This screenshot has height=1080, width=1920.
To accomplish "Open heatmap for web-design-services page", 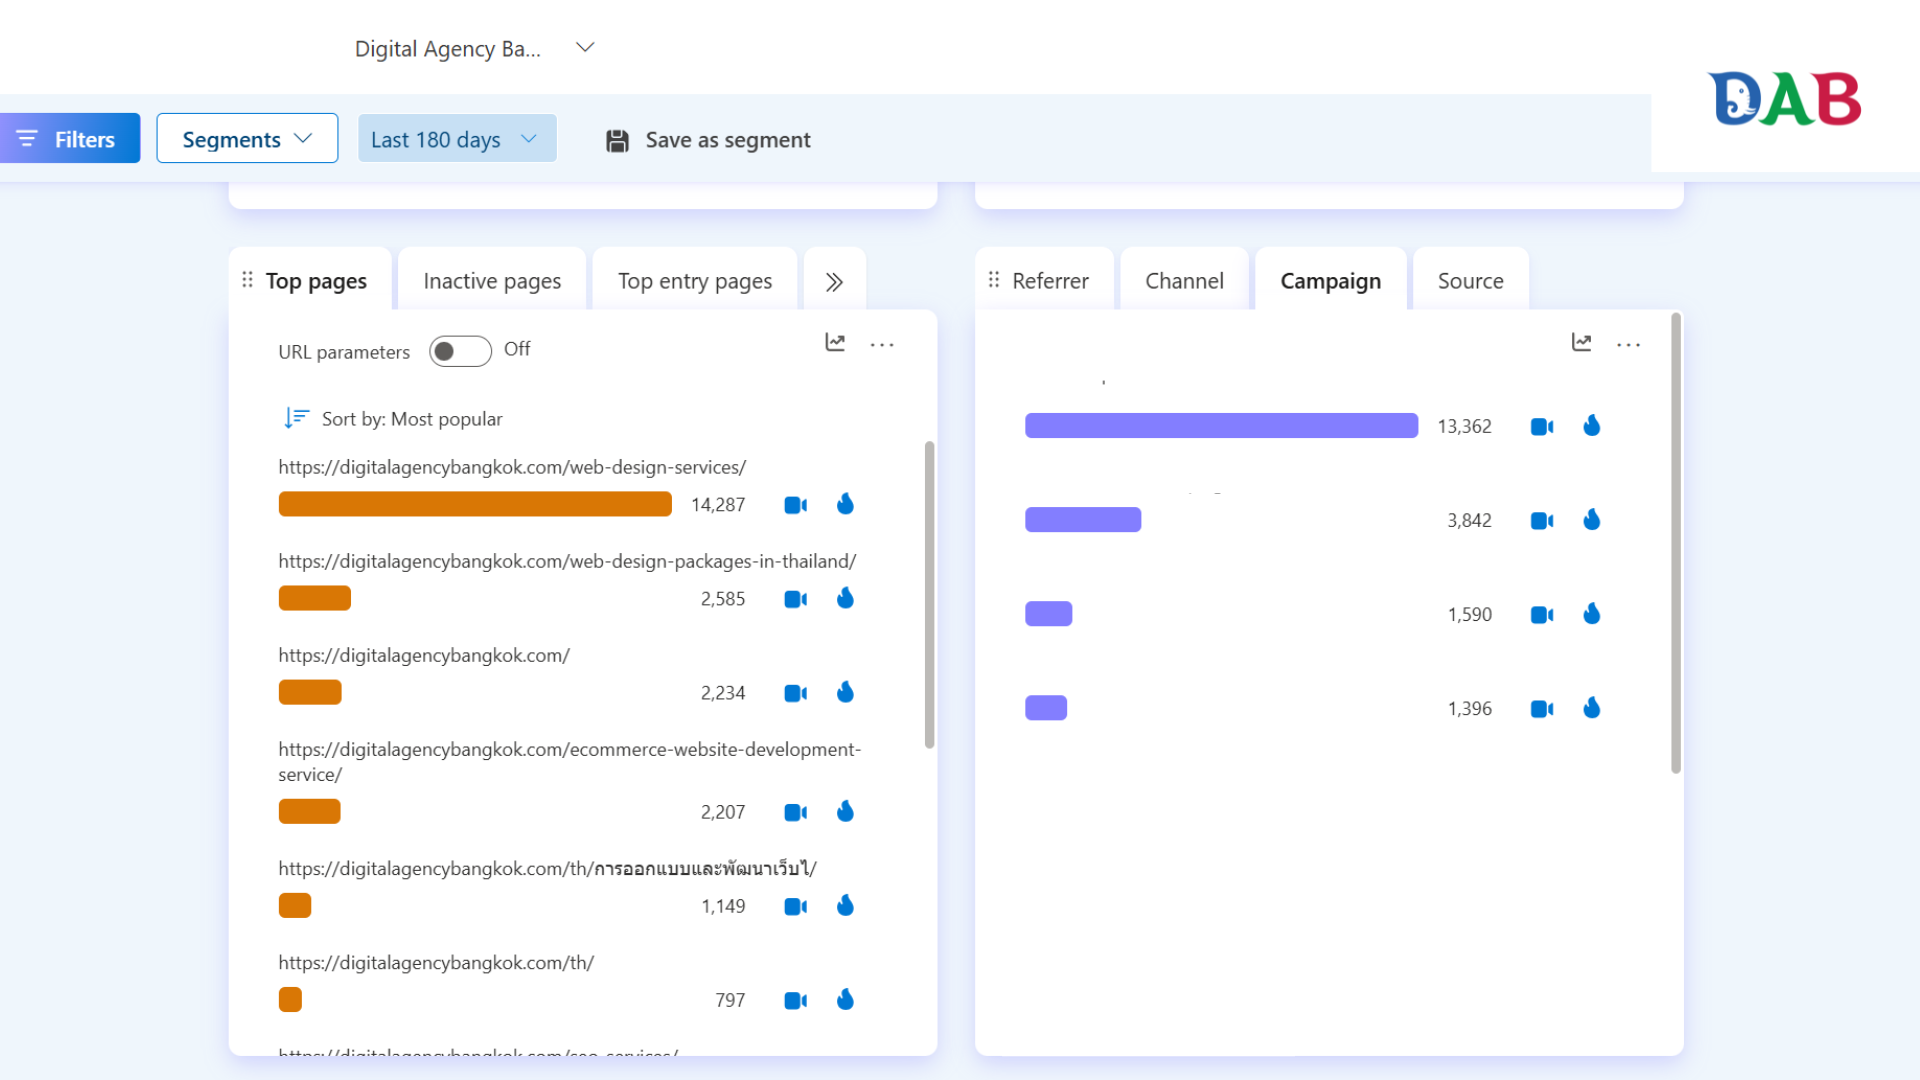I will (x=846, y=504).
